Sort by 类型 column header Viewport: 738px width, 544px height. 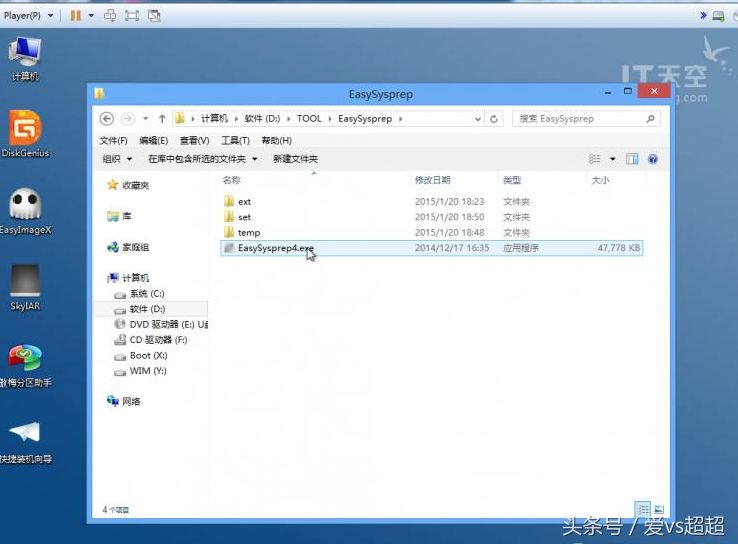click(x=512, y=180)
